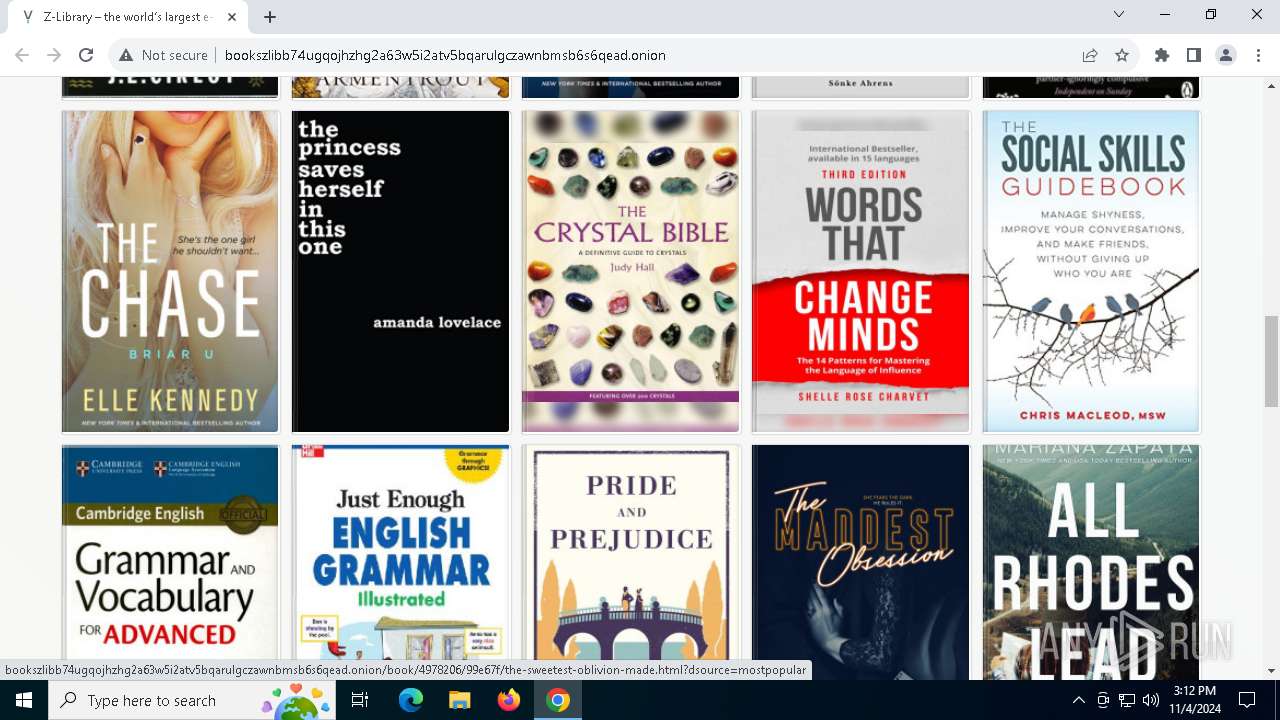The height and width of the screenshot is (720, 1280).
Task: Open the network tray icon
Action: [x=1127, y=700]
